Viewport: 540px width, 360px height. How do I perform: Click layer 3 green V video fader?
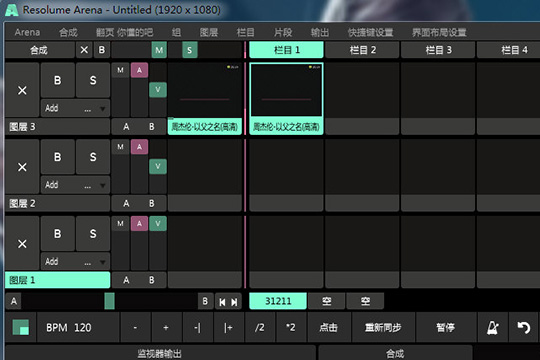(158, 90)
